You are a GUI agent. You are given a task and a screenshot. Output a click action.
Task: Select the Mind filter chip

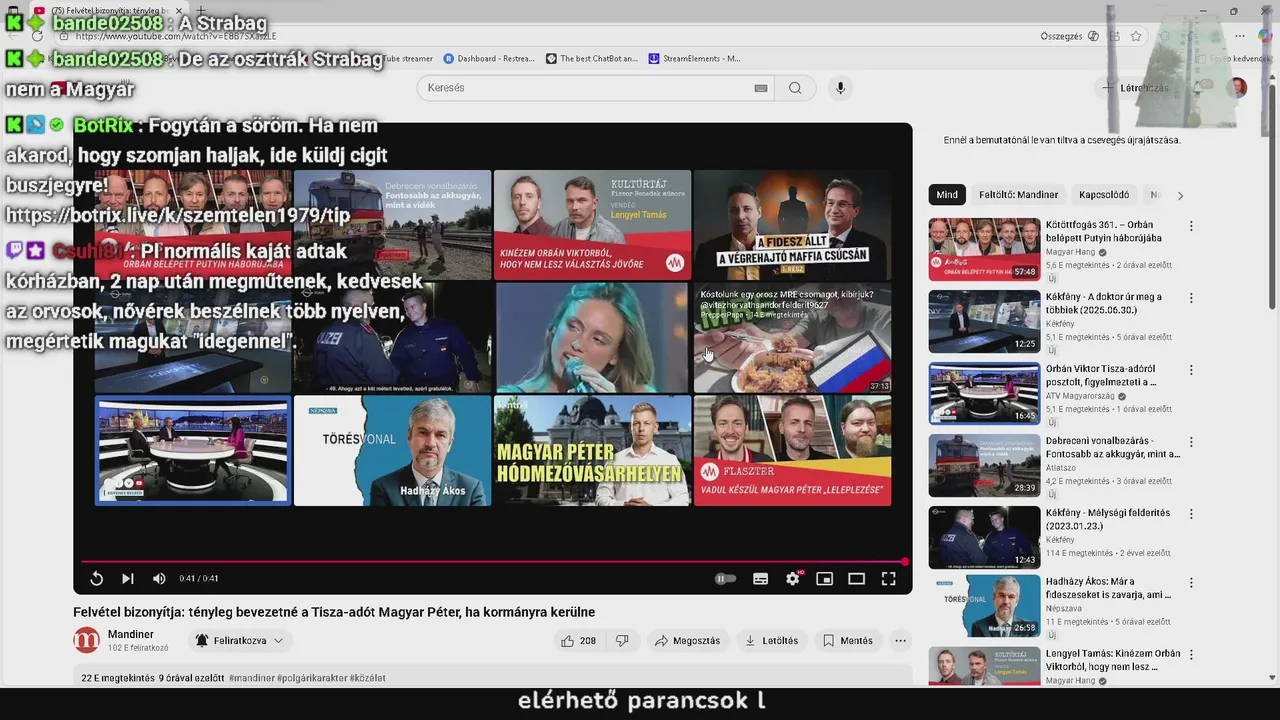pyautogui.click(x=947, y=195)
